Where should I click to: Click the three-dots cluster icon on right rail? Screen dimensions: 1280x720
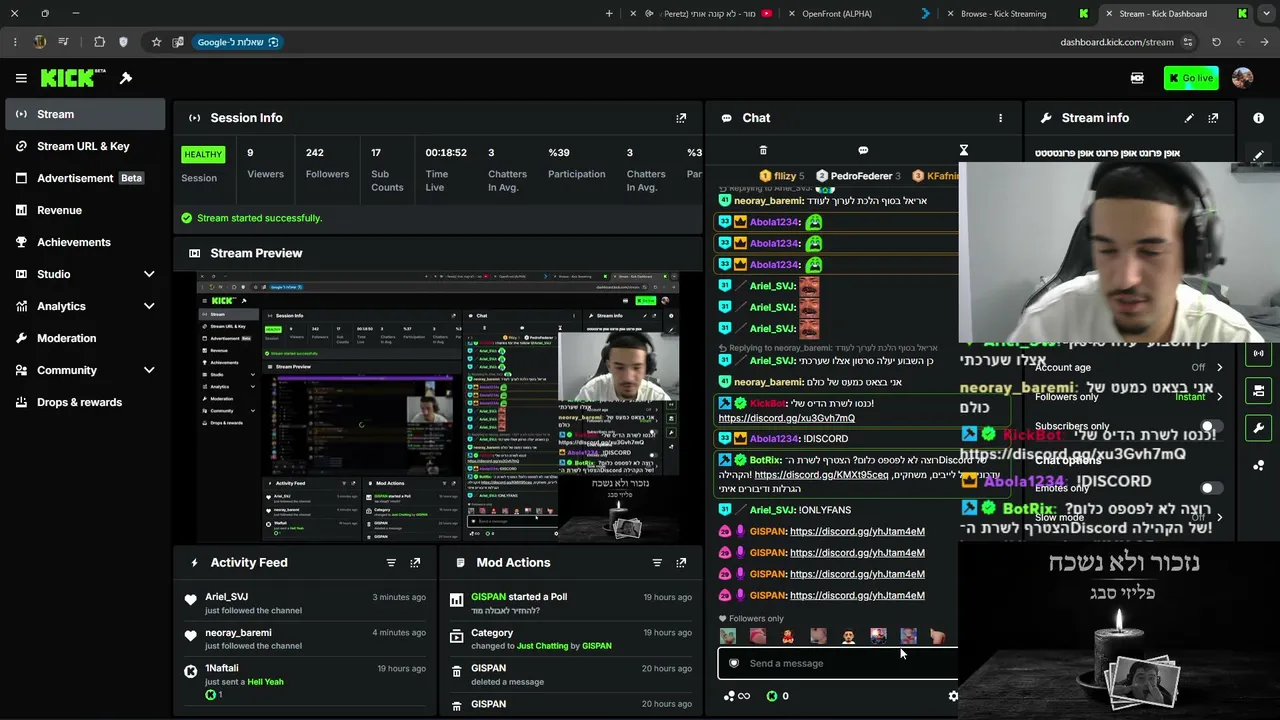(1258, 465)
